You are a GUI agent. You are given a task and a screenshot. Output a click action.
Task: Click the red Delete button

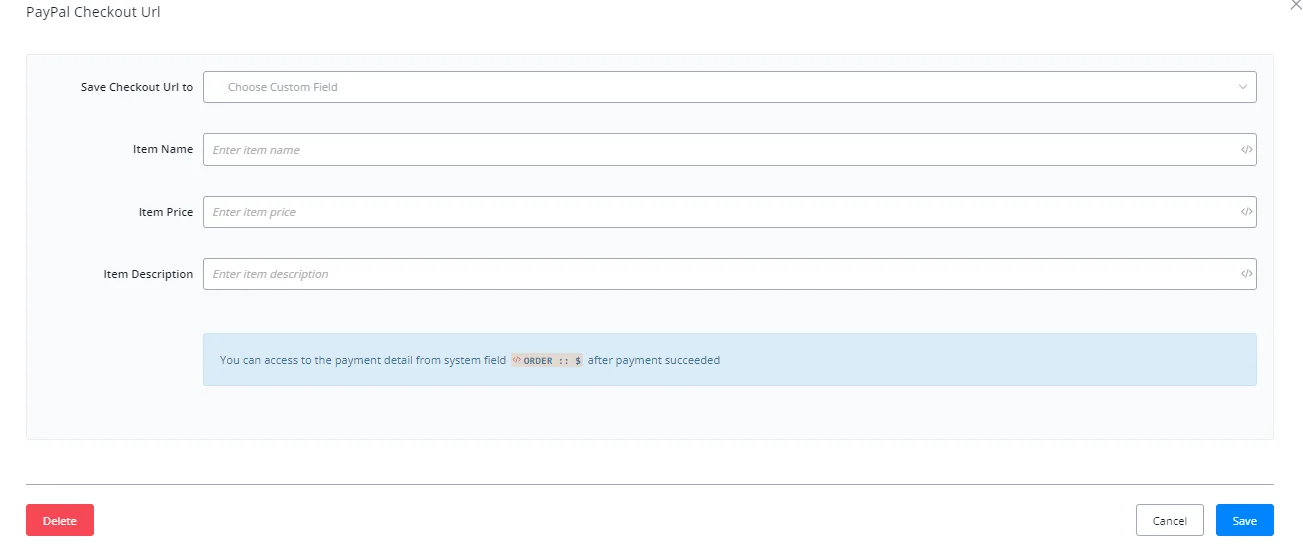tap(60, 520)
